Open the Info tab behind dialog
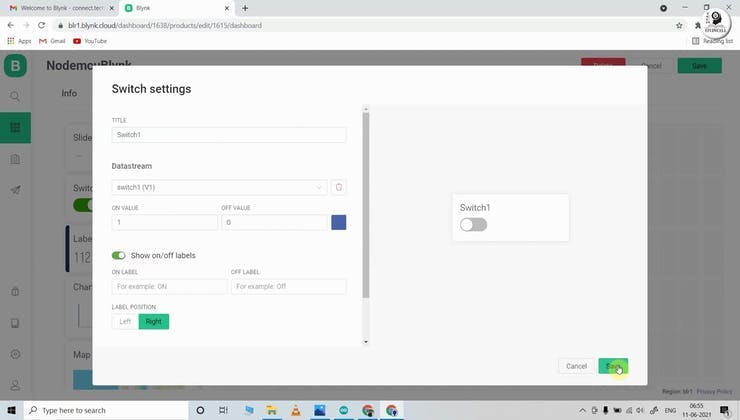Image resolution: width=740 pixels, height=420 pixels. tap(69, 93)
